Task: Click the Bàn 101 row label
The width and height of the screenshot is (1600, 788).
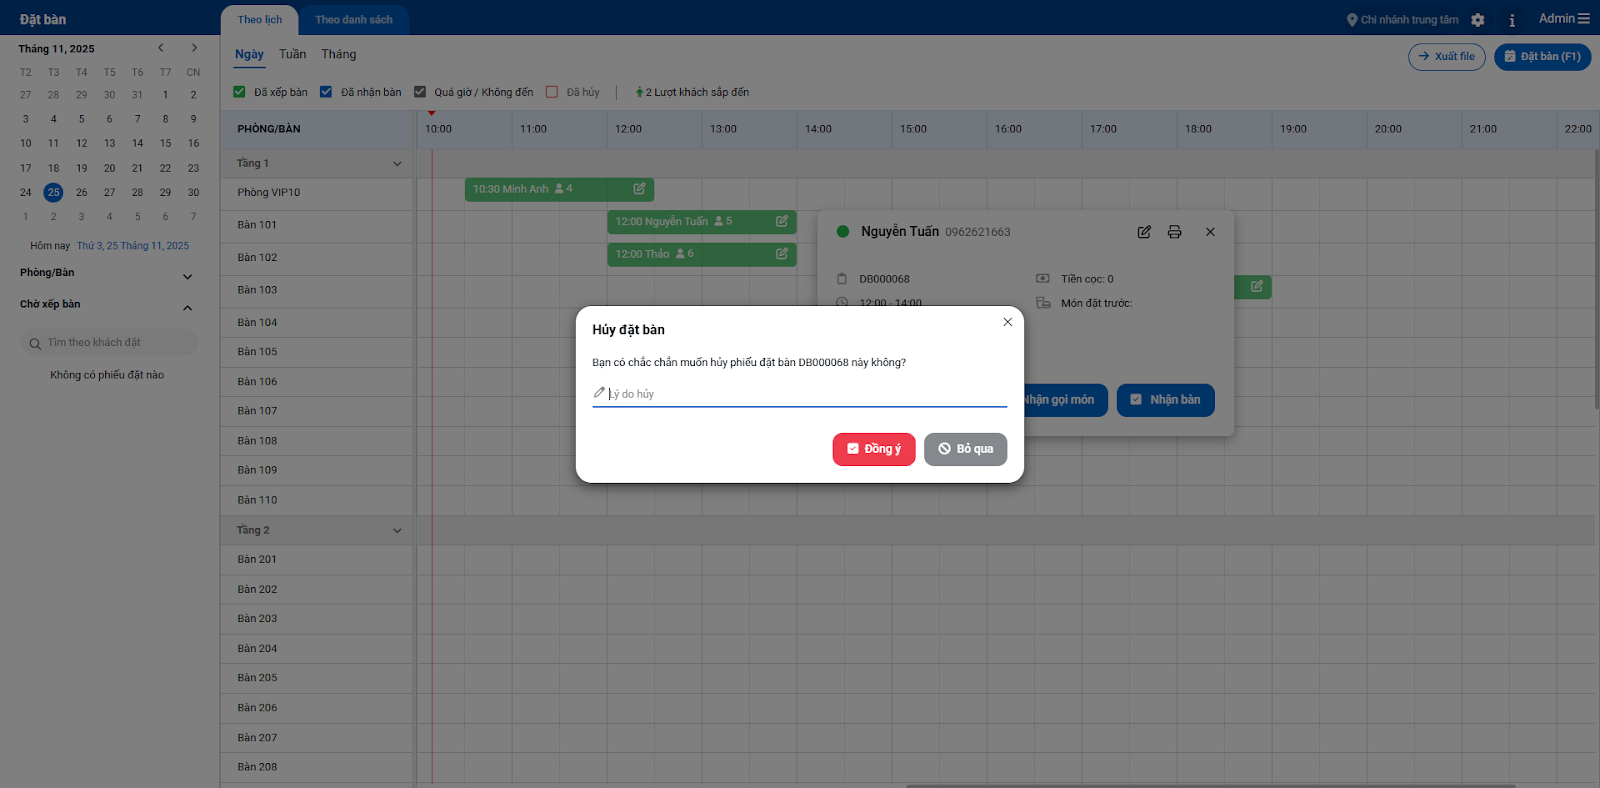Action: (257, 225)
